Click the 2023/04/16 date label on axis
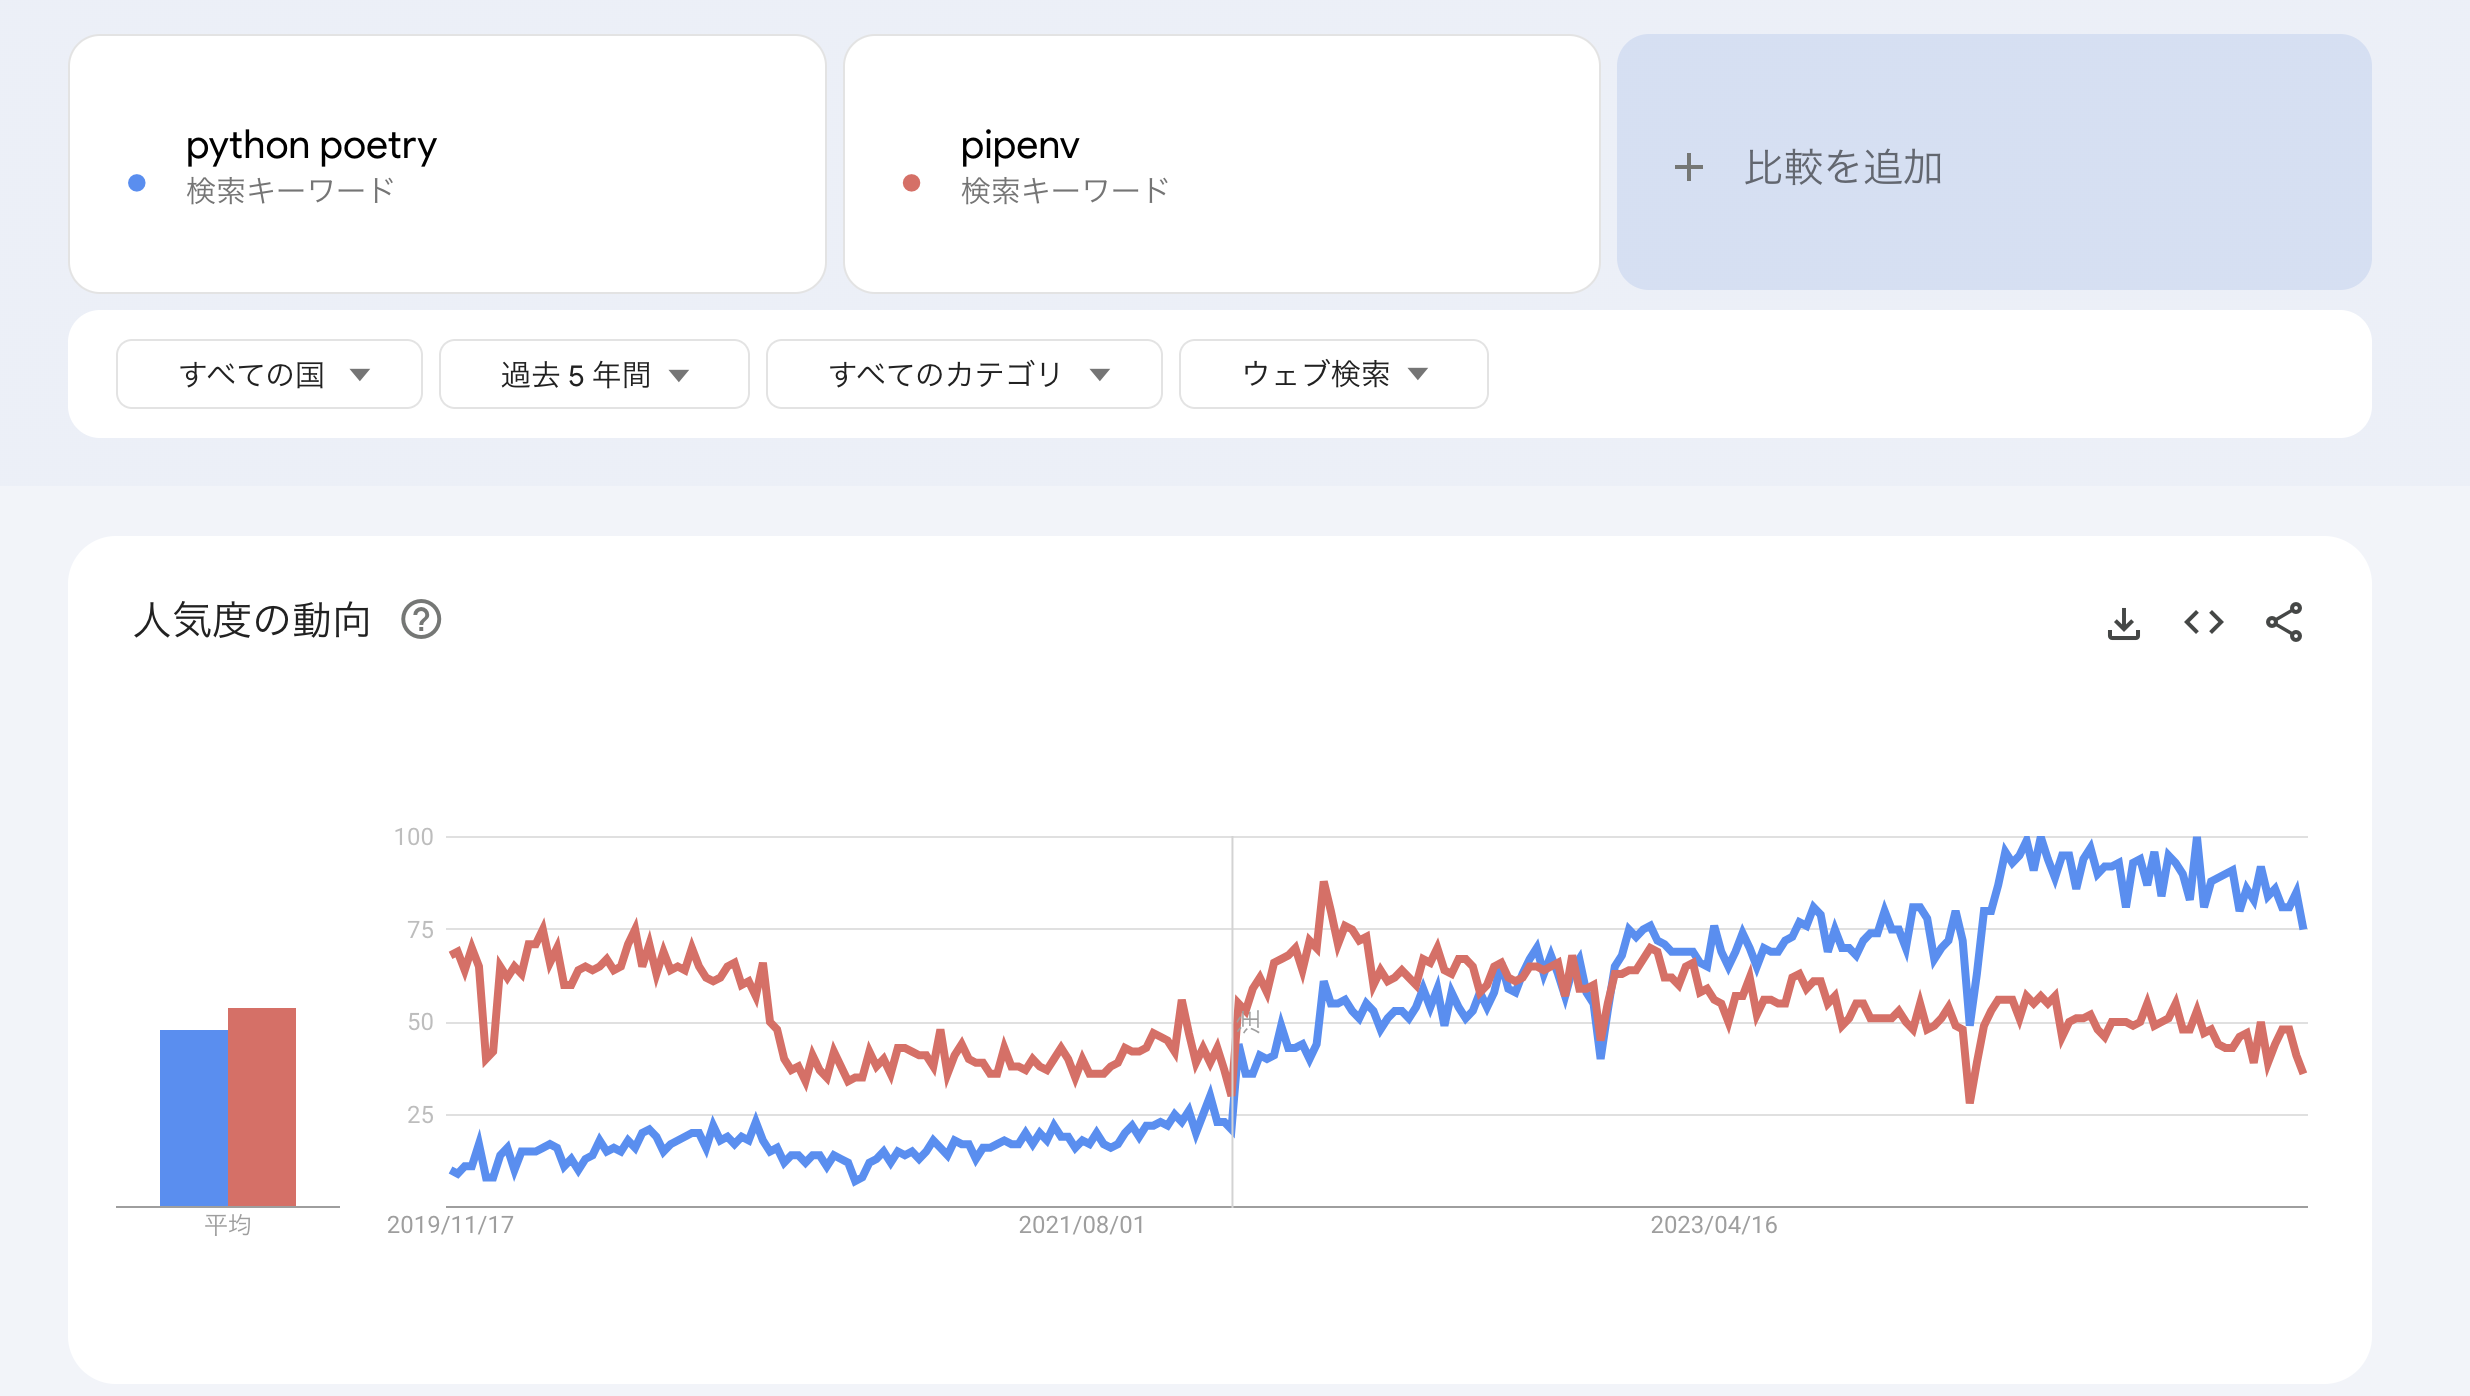Image resolution: width=2470 pixels, height=1396 pixels. point(1713,1224)
